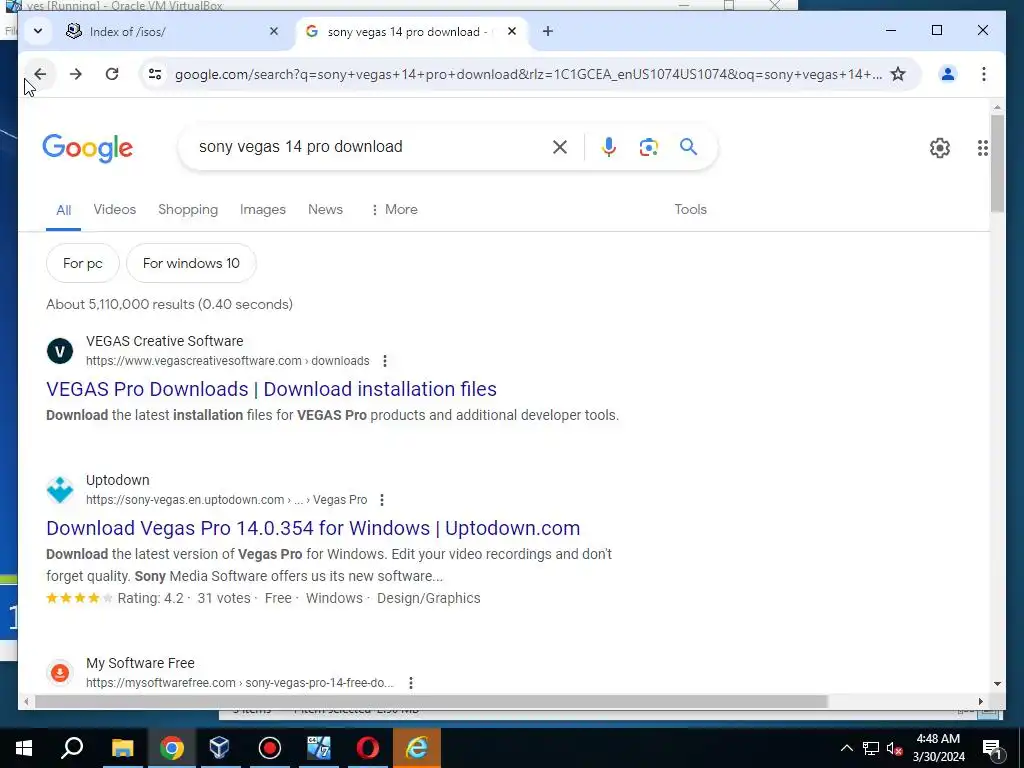
Task: Open options for VEGAS Creative Software result
Action: tap(385, 361)
